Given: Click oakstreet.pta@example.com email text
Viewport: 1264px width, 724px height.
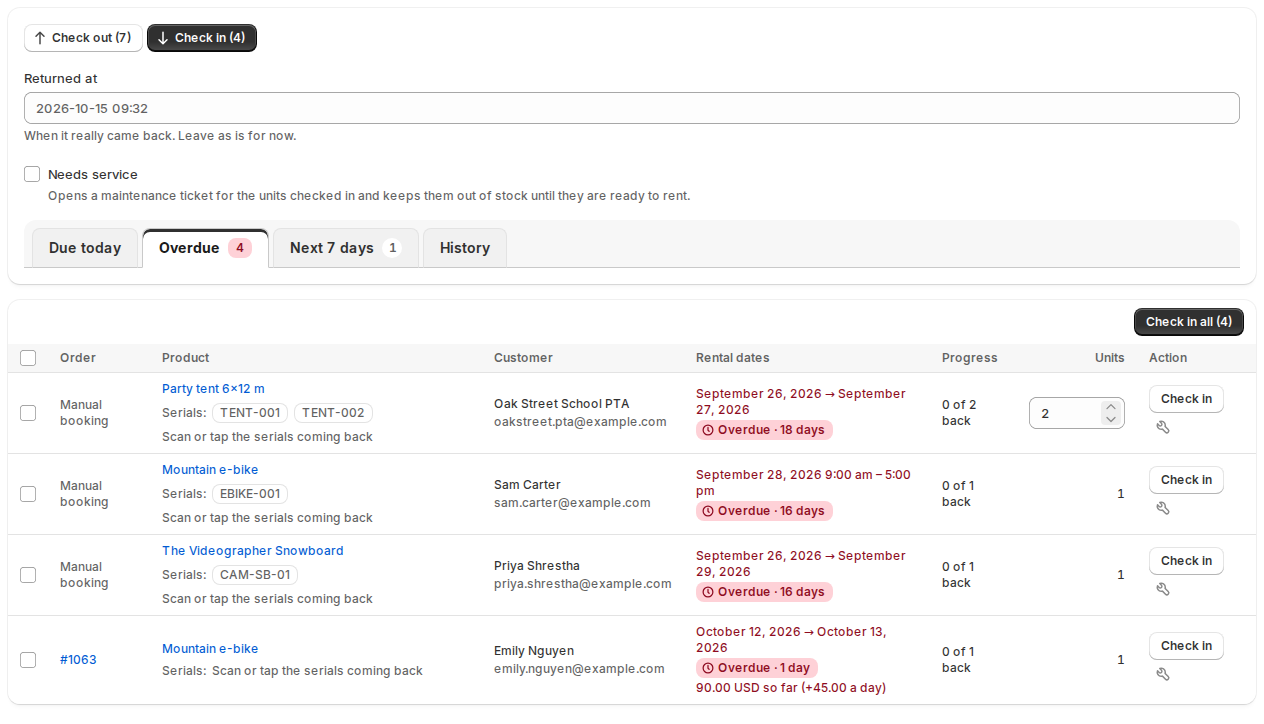Looking at the screenshot, I should (x=580, y=422).
